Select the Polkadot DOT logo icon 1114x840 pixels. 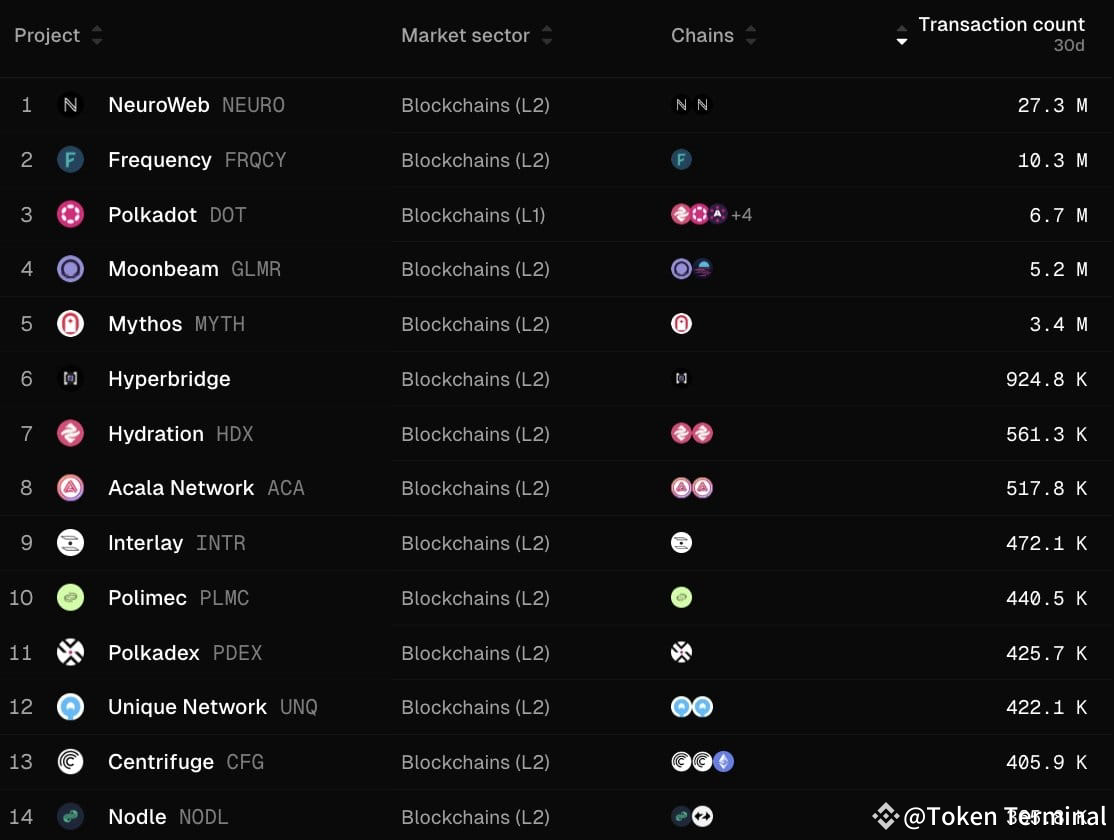[x=70, y=214]
